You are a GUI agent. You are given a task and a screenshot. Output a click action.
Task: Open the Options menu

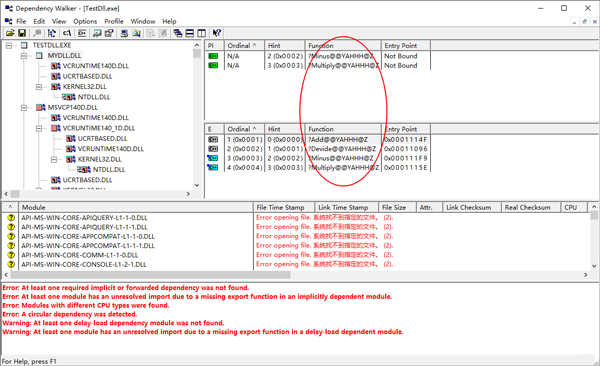pyautogui.click(x=85, y=21)
